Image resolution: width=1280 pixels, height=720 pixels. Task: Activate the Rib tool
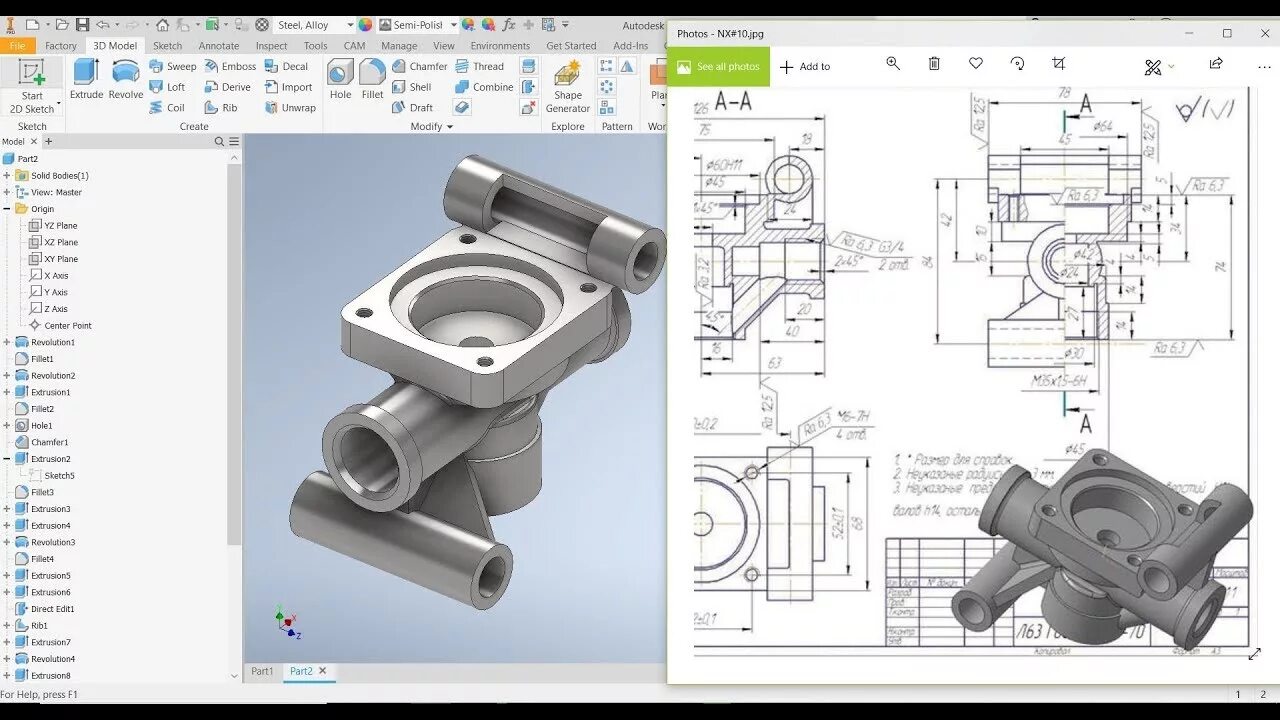pos(221,108)
